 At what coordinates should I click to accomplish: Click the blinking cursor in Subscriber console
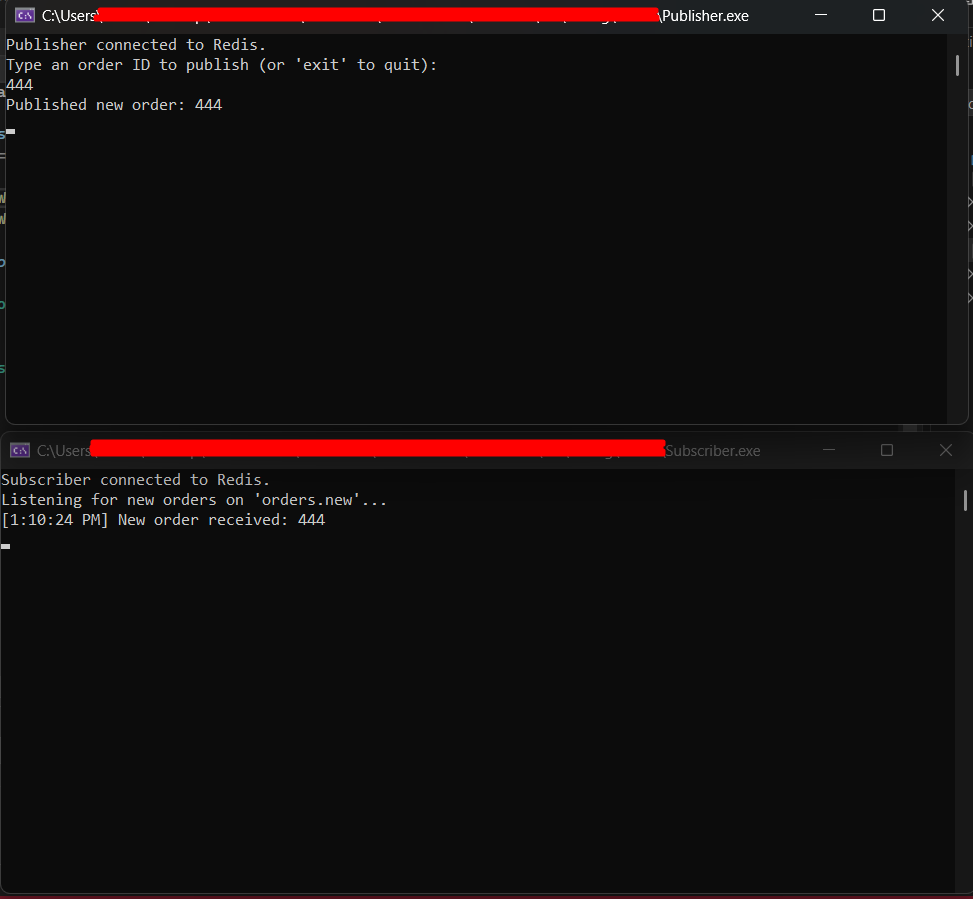click(6, 547)
